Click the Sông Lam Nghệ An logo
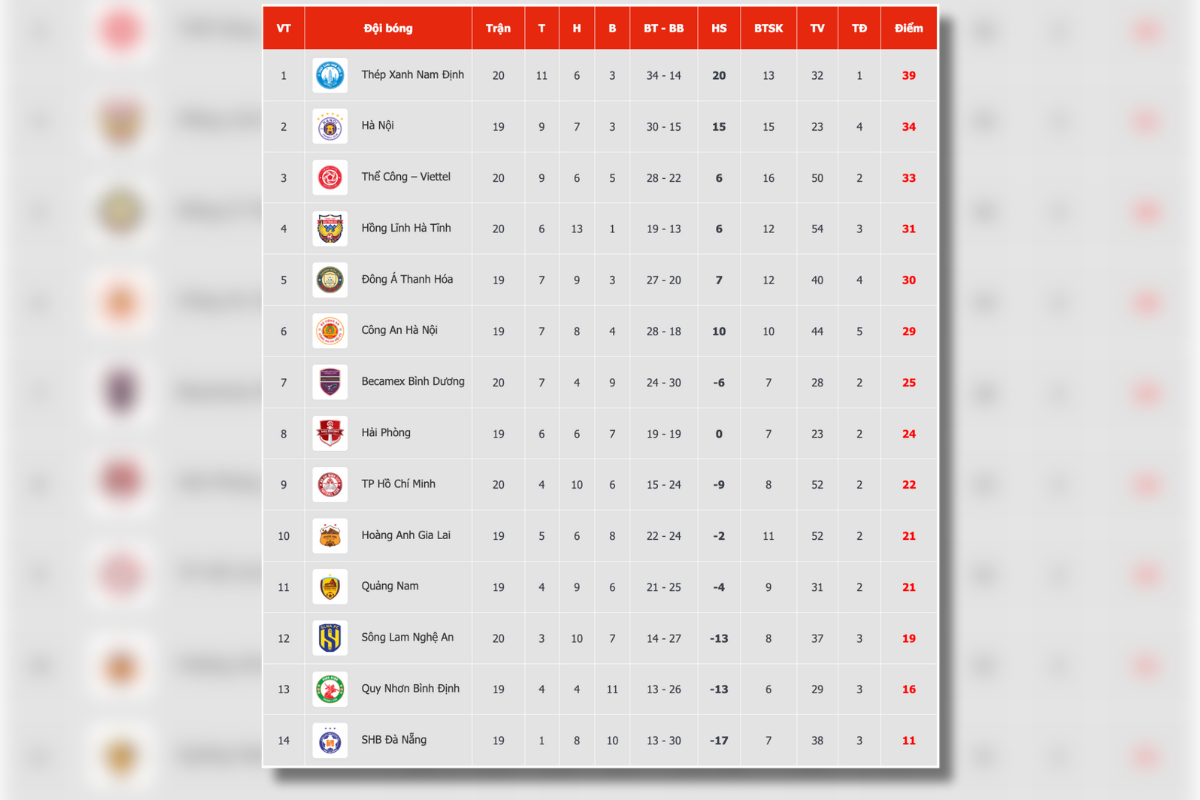Image resolution: width=1200 pixels, height=800 pixels. point(330,638)
